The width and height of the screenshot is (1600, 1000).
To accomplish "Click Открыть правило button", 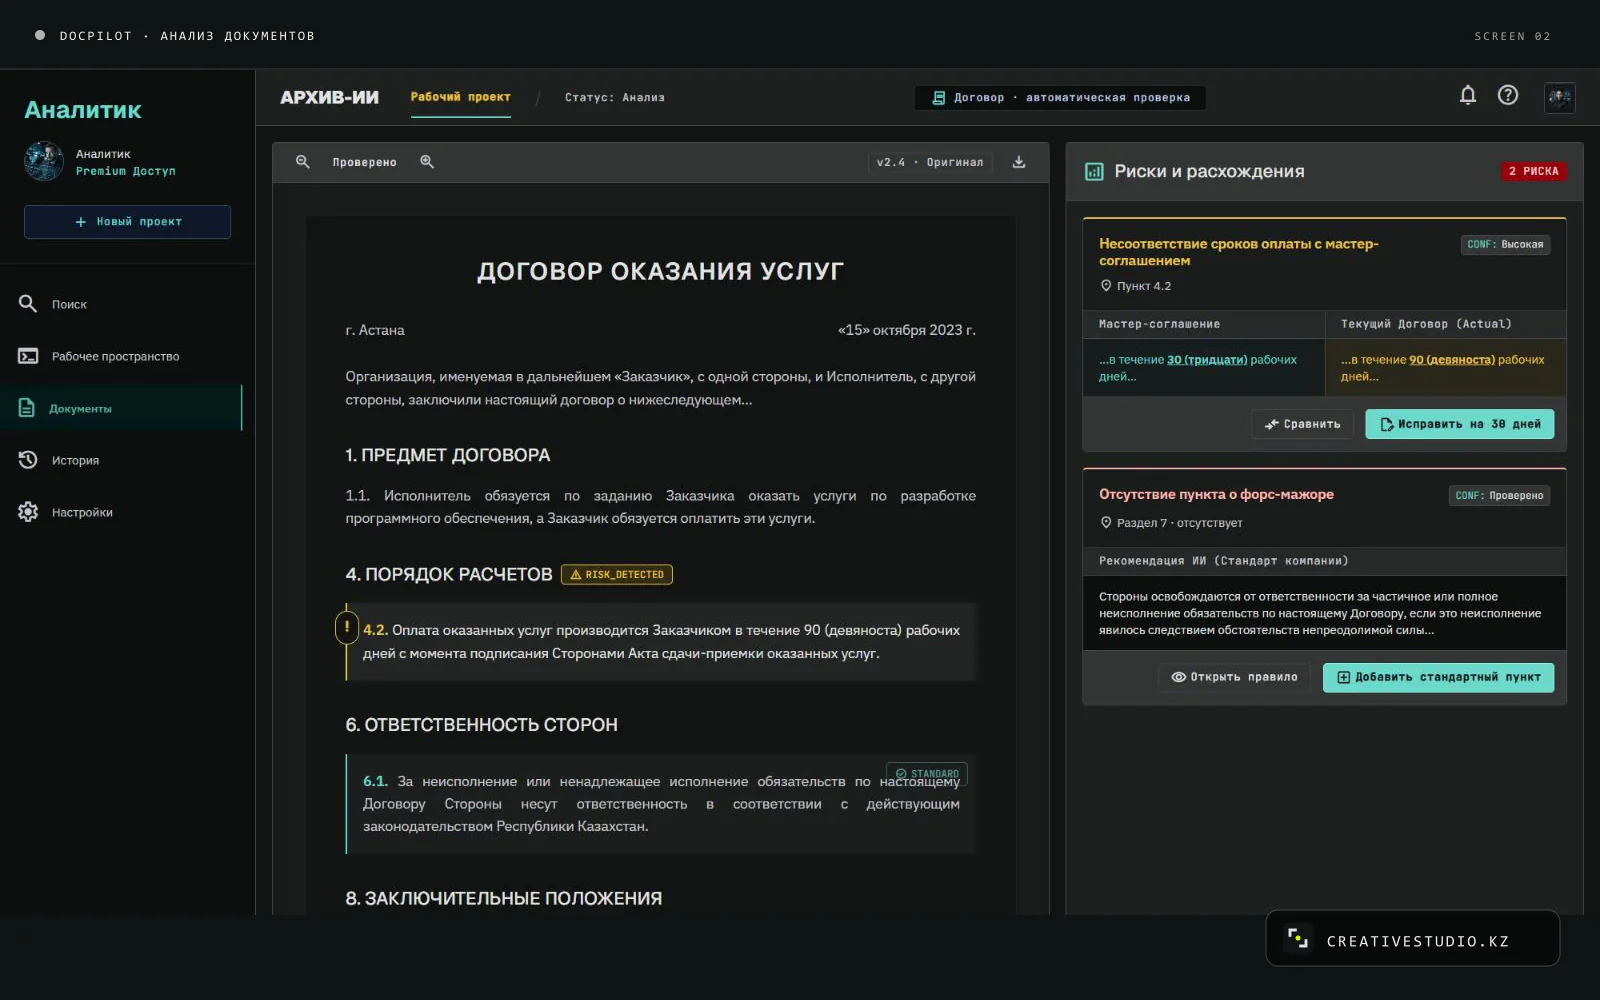I will coord(1234,677).
